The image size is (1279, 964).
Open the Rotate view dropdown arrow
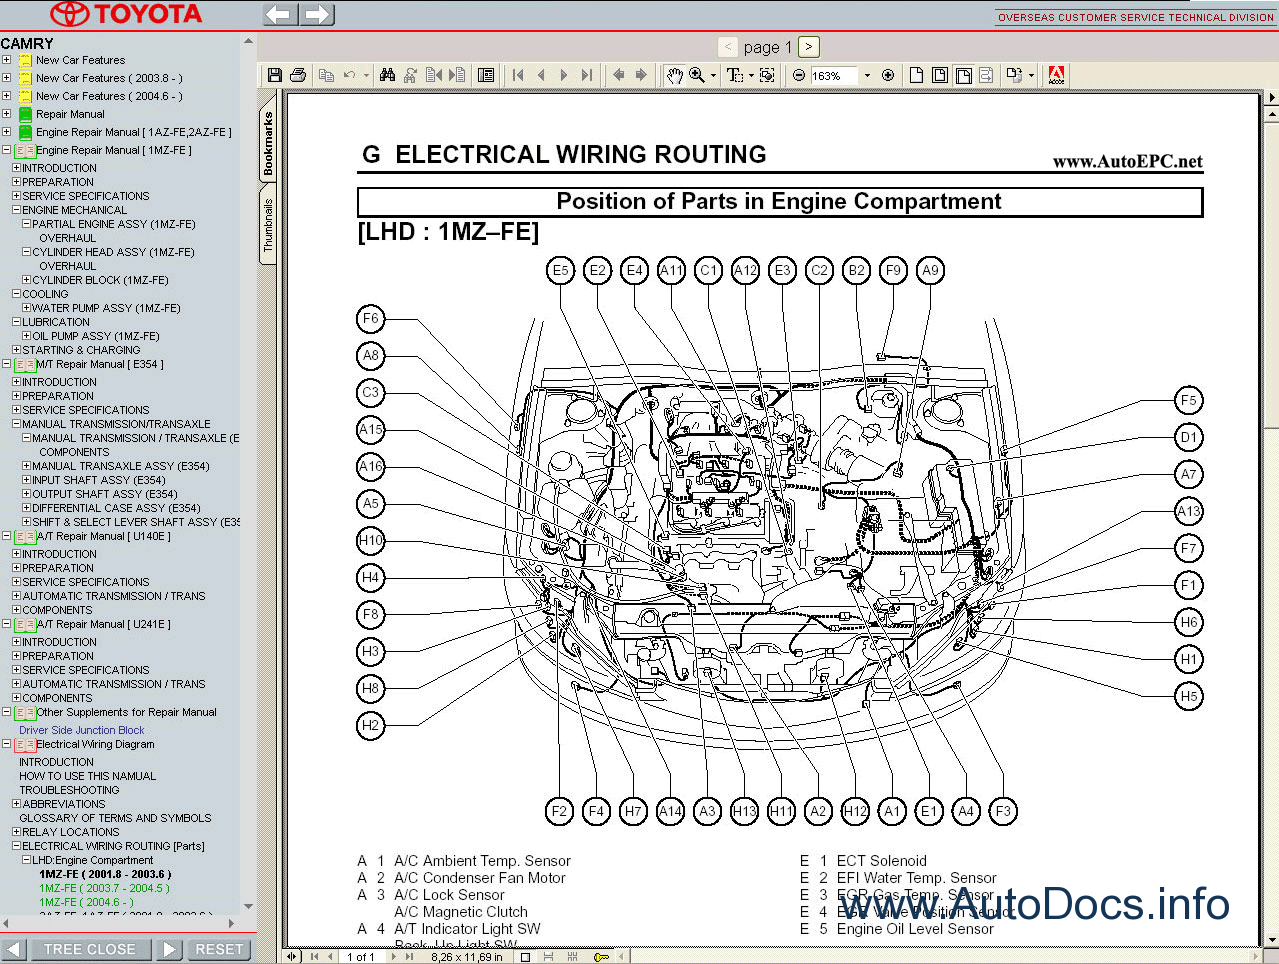tap(1031, 75)
